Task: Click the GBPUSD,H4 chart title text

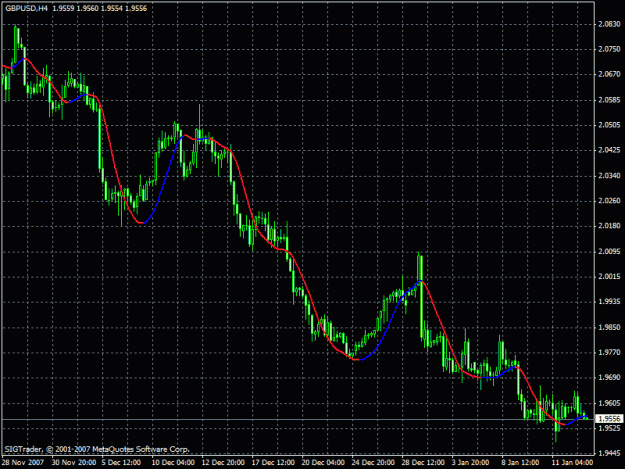Action: tap(27, 8)
